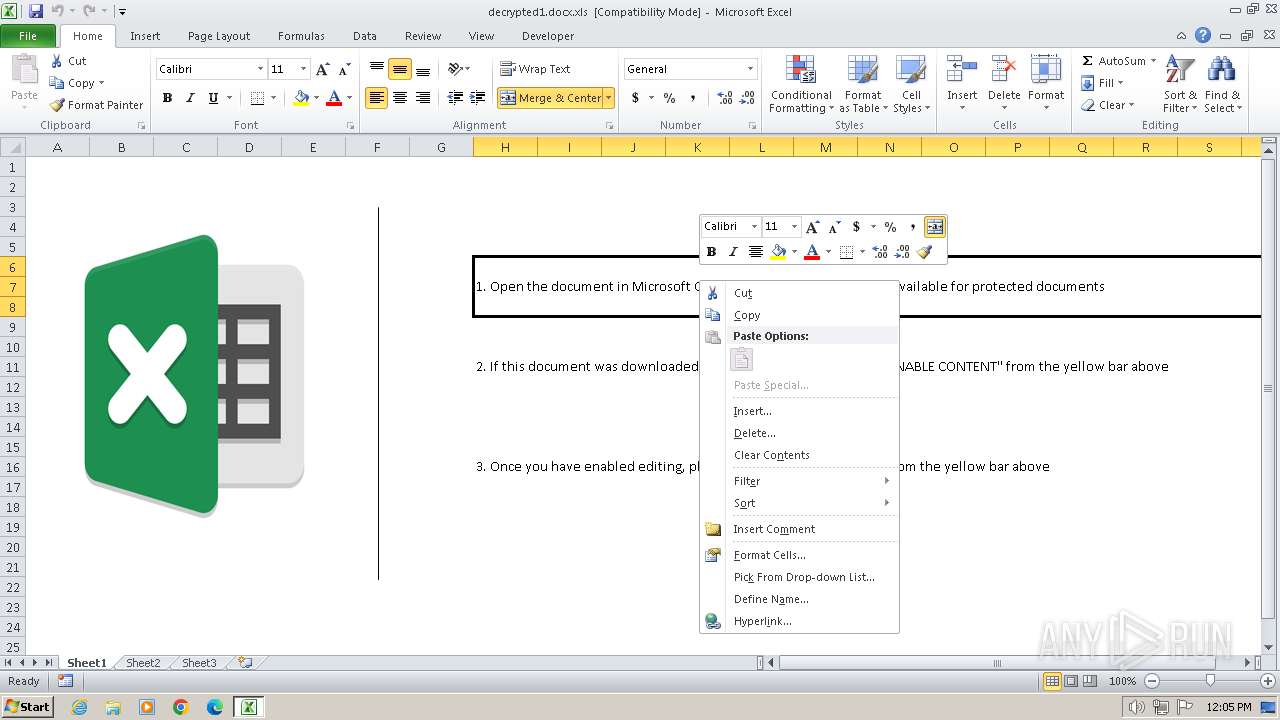This screenshot has width=1280, height=720.
Task: Toggle Merge & Center in the ribbon
Action: pyautogui.click(x=551, y=98)
